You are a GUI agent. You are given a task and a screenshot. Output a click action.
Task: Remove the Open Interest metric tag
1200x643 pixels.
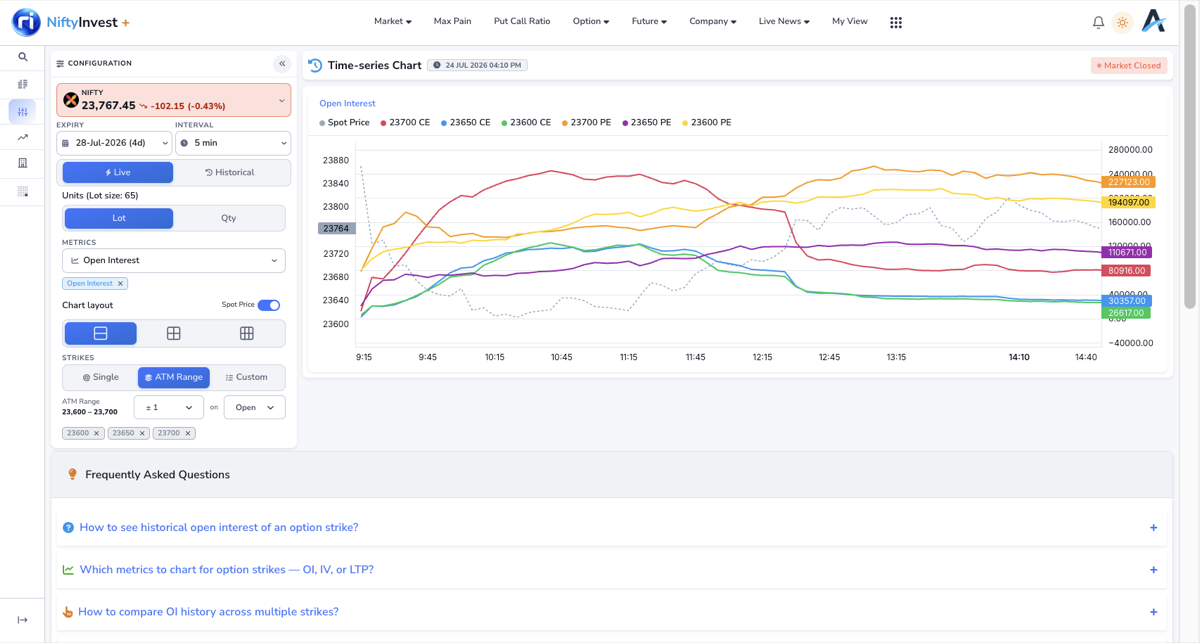coord(120,284)
